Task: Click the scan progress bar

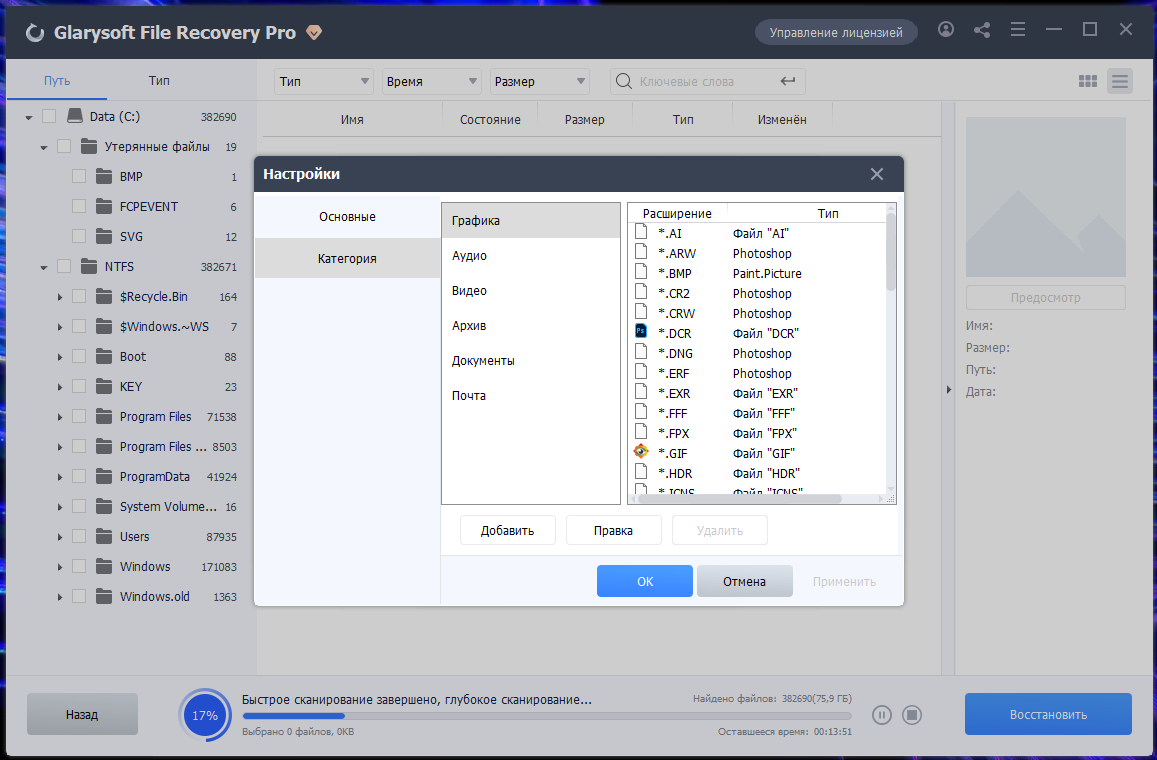Action: tap(547, 716)
